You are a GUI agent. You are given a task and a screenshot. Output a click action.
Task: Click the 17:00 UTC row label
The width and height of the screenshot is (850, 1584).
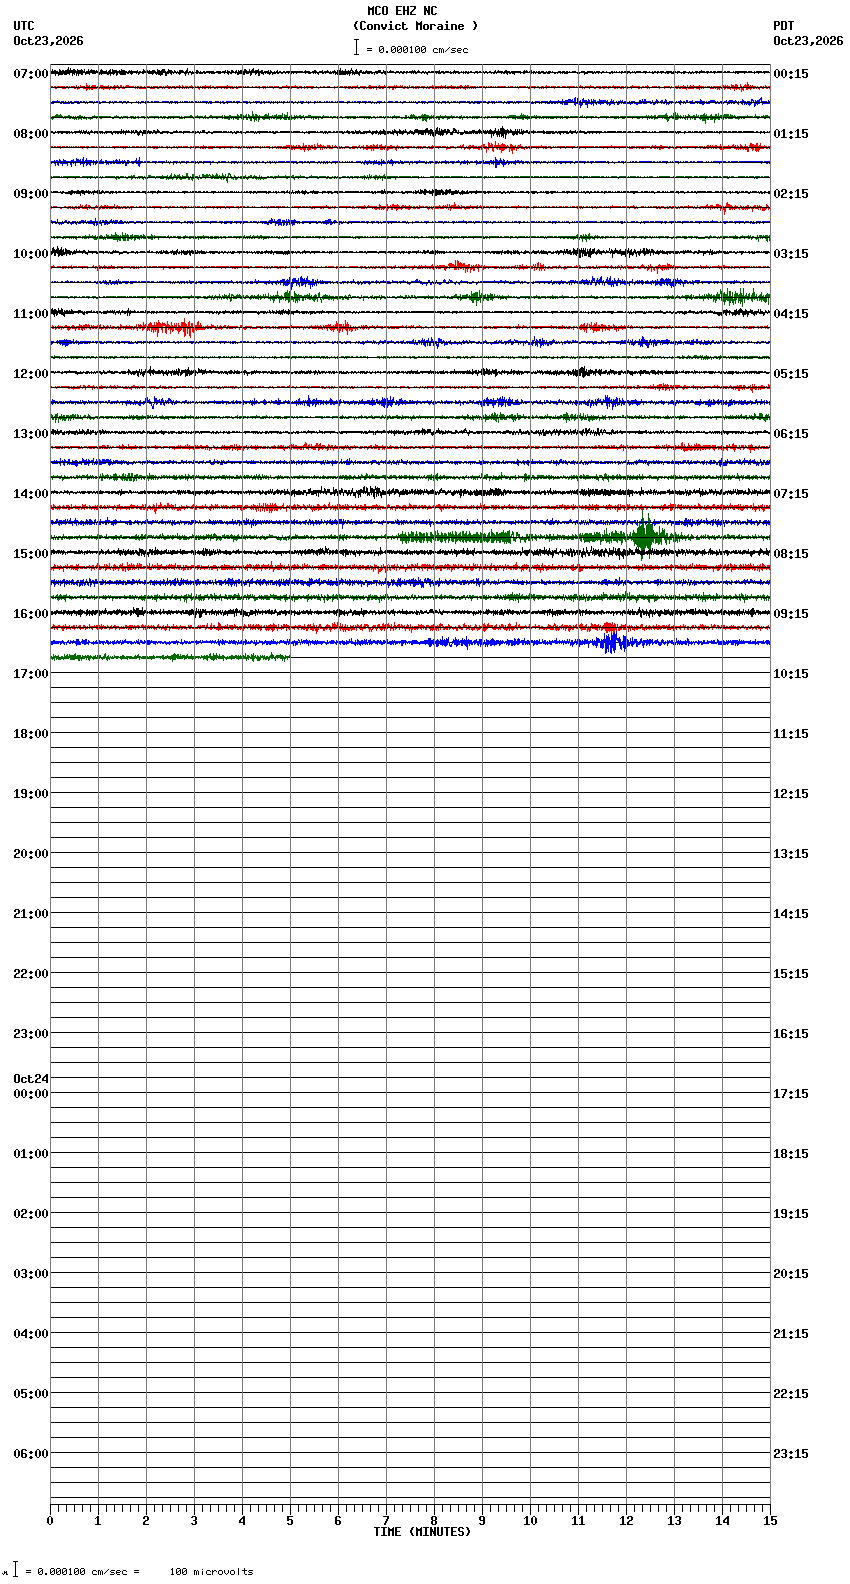31,674
